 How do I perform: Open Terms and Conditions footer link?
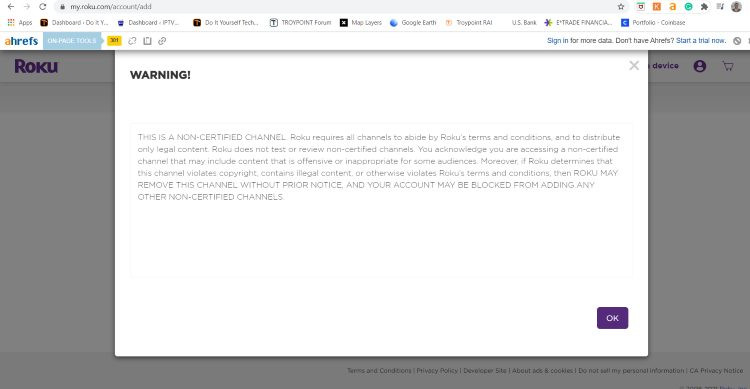pos(379,371)
